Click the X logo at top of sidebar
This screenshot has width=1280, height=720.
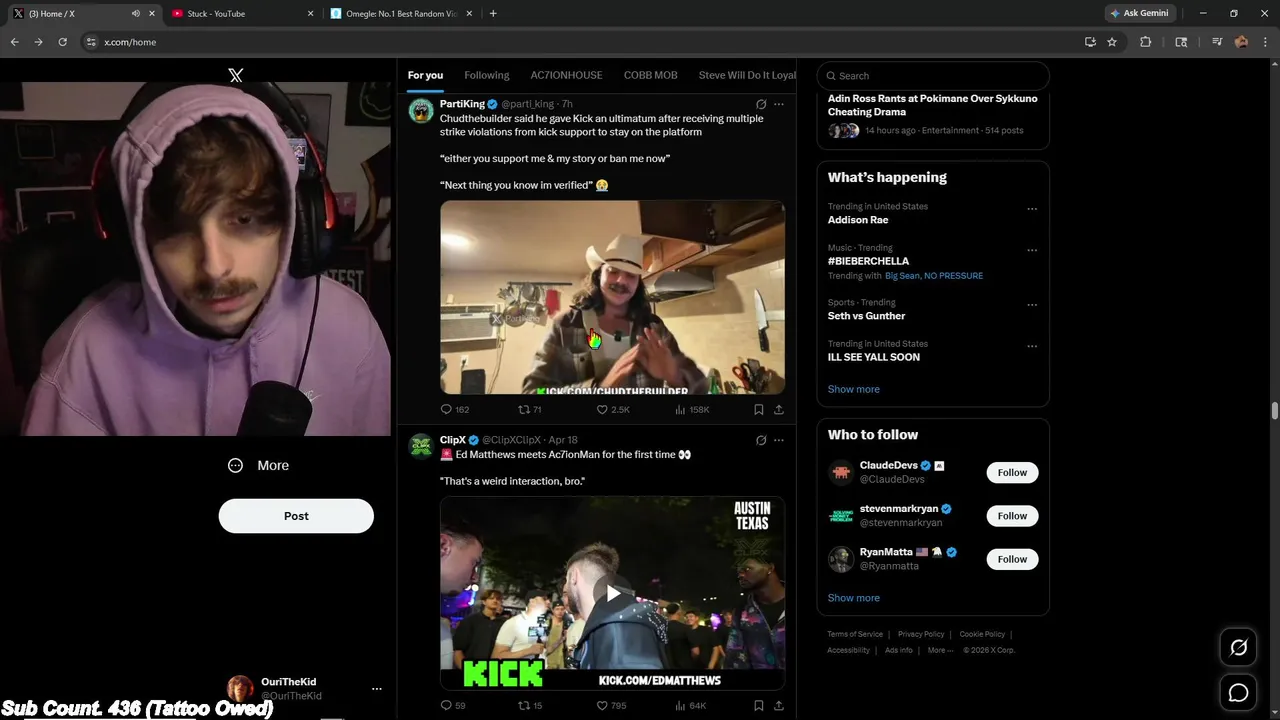tap(235, 75)
